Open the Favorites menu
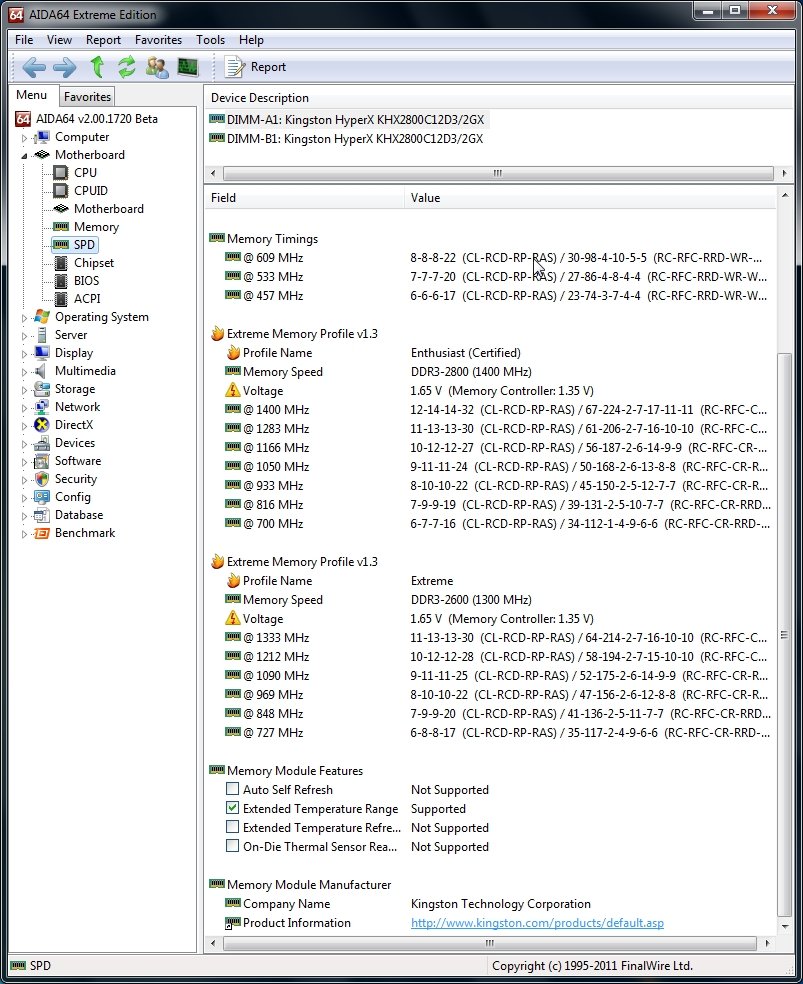 [158, 40]
